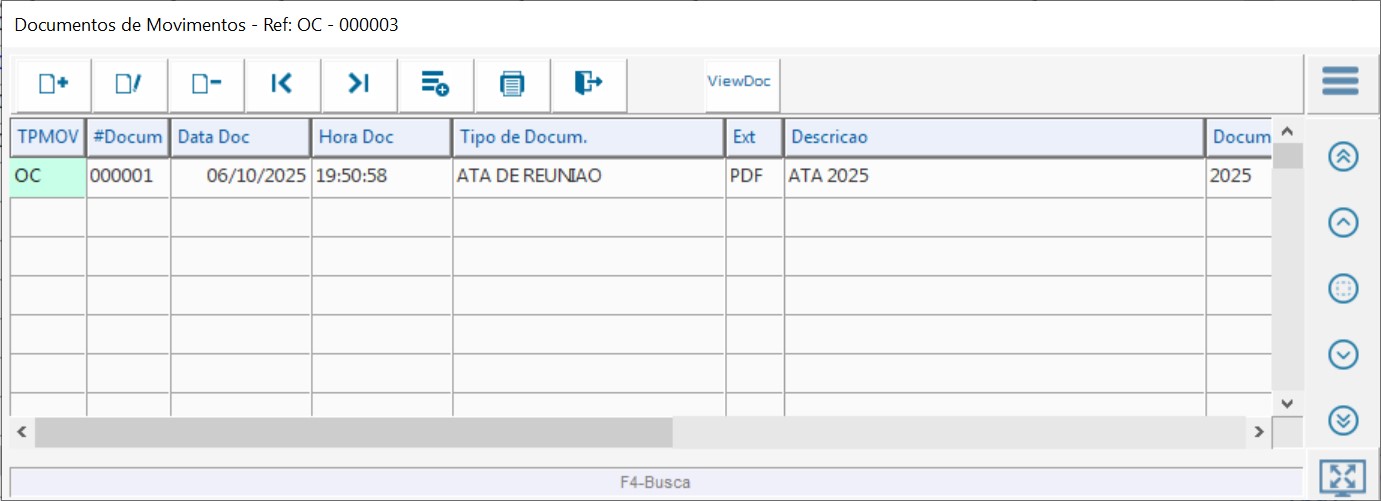Open the ViewDoc viewer
Image resolution: width=1381 pixels, height=501 pixels.
[x=739, y=82]
